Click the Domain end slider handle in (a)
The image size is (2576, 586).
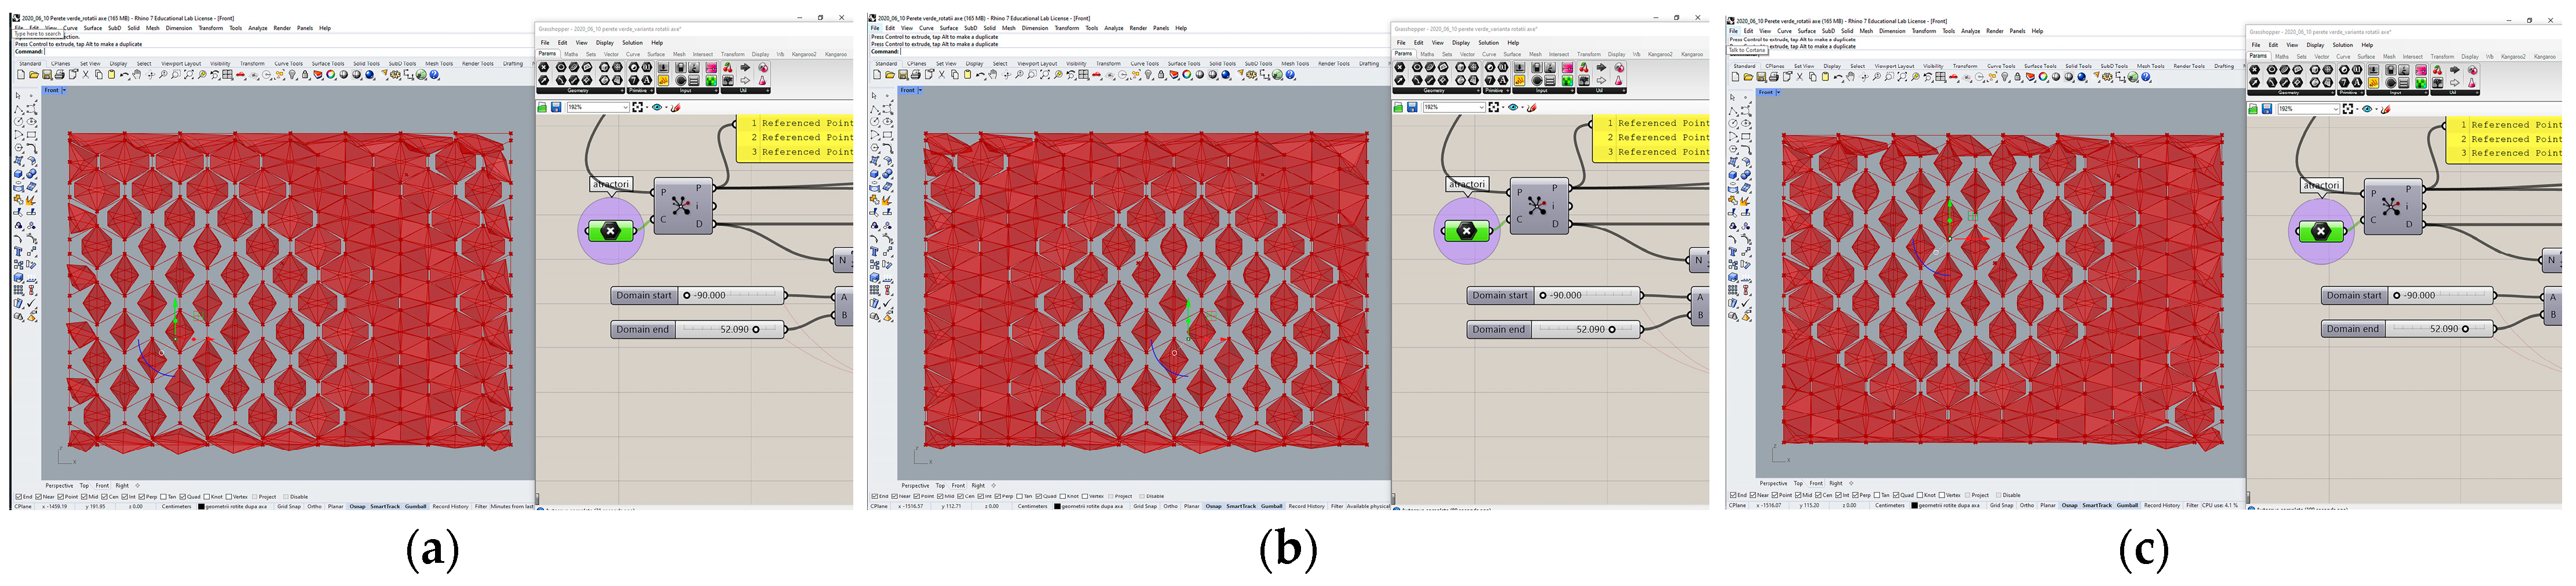coord(756,329)
